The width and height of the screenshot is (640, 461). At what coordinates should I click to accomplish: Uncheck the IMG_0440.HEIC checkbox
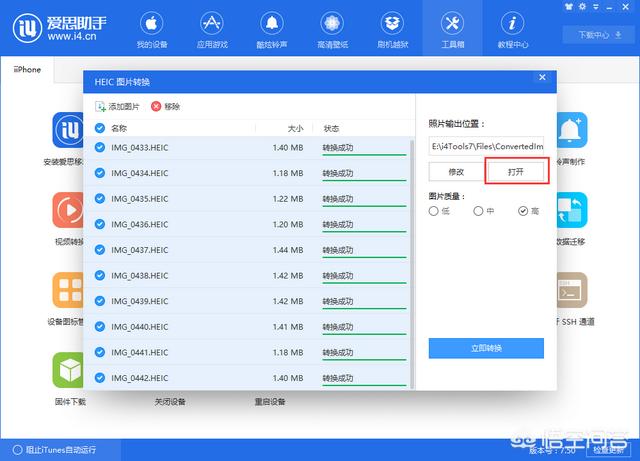point(99,327)
